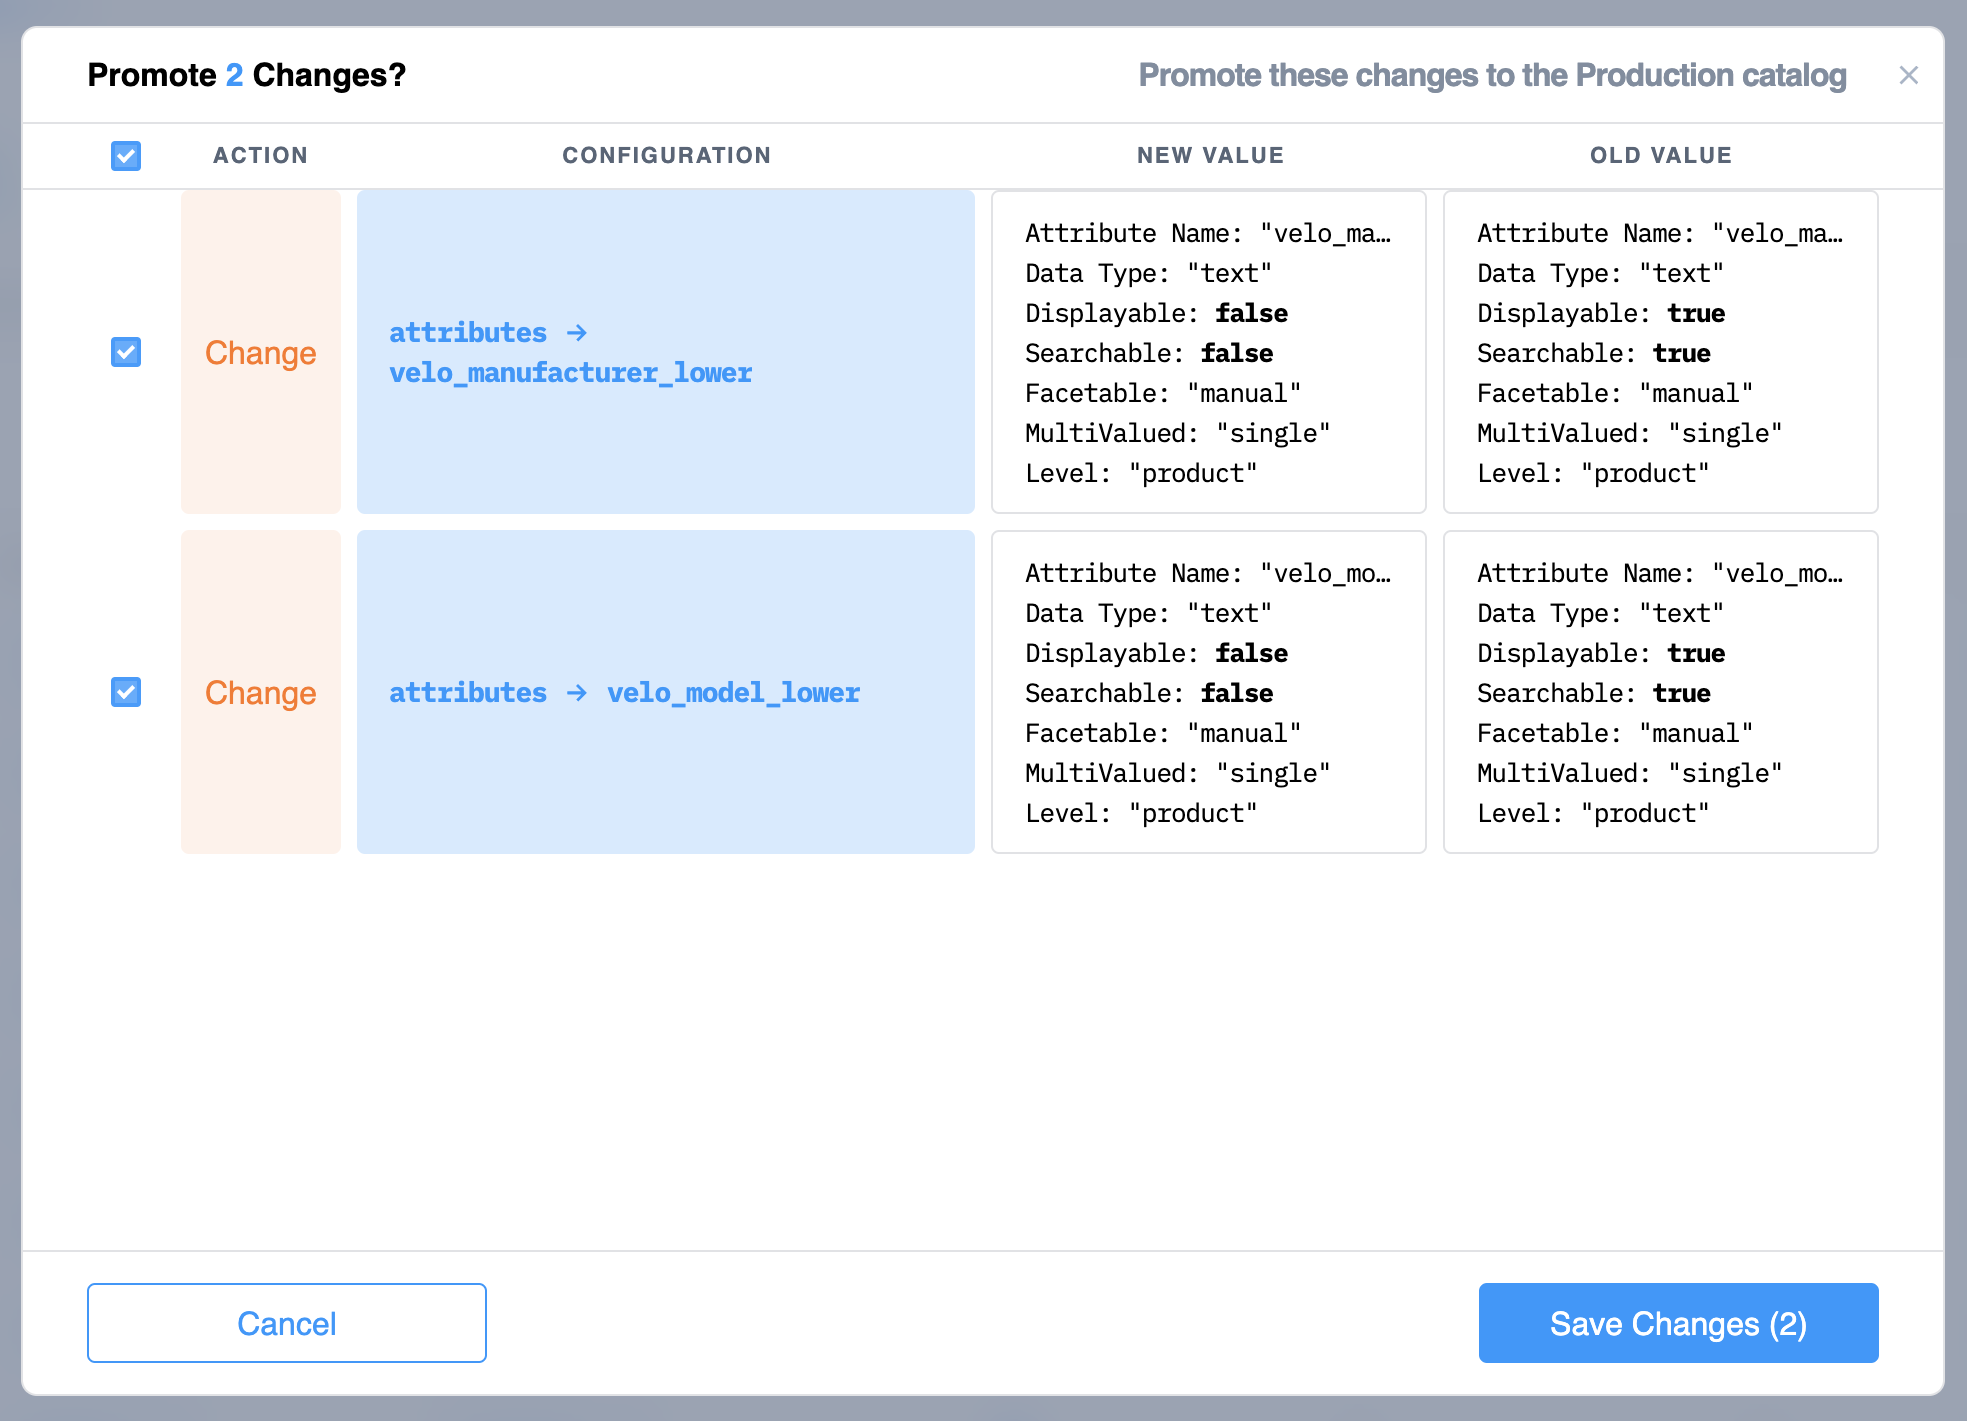Click the velo_manufacturer_lower configuration link
Screen dimensions: 1967x1421
click(570, 373)
